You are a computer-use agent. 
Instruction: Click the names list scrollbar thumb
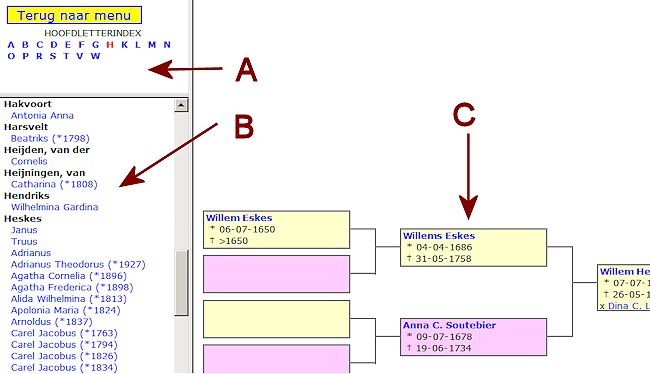pyautogui.click(x=181, y=283)
